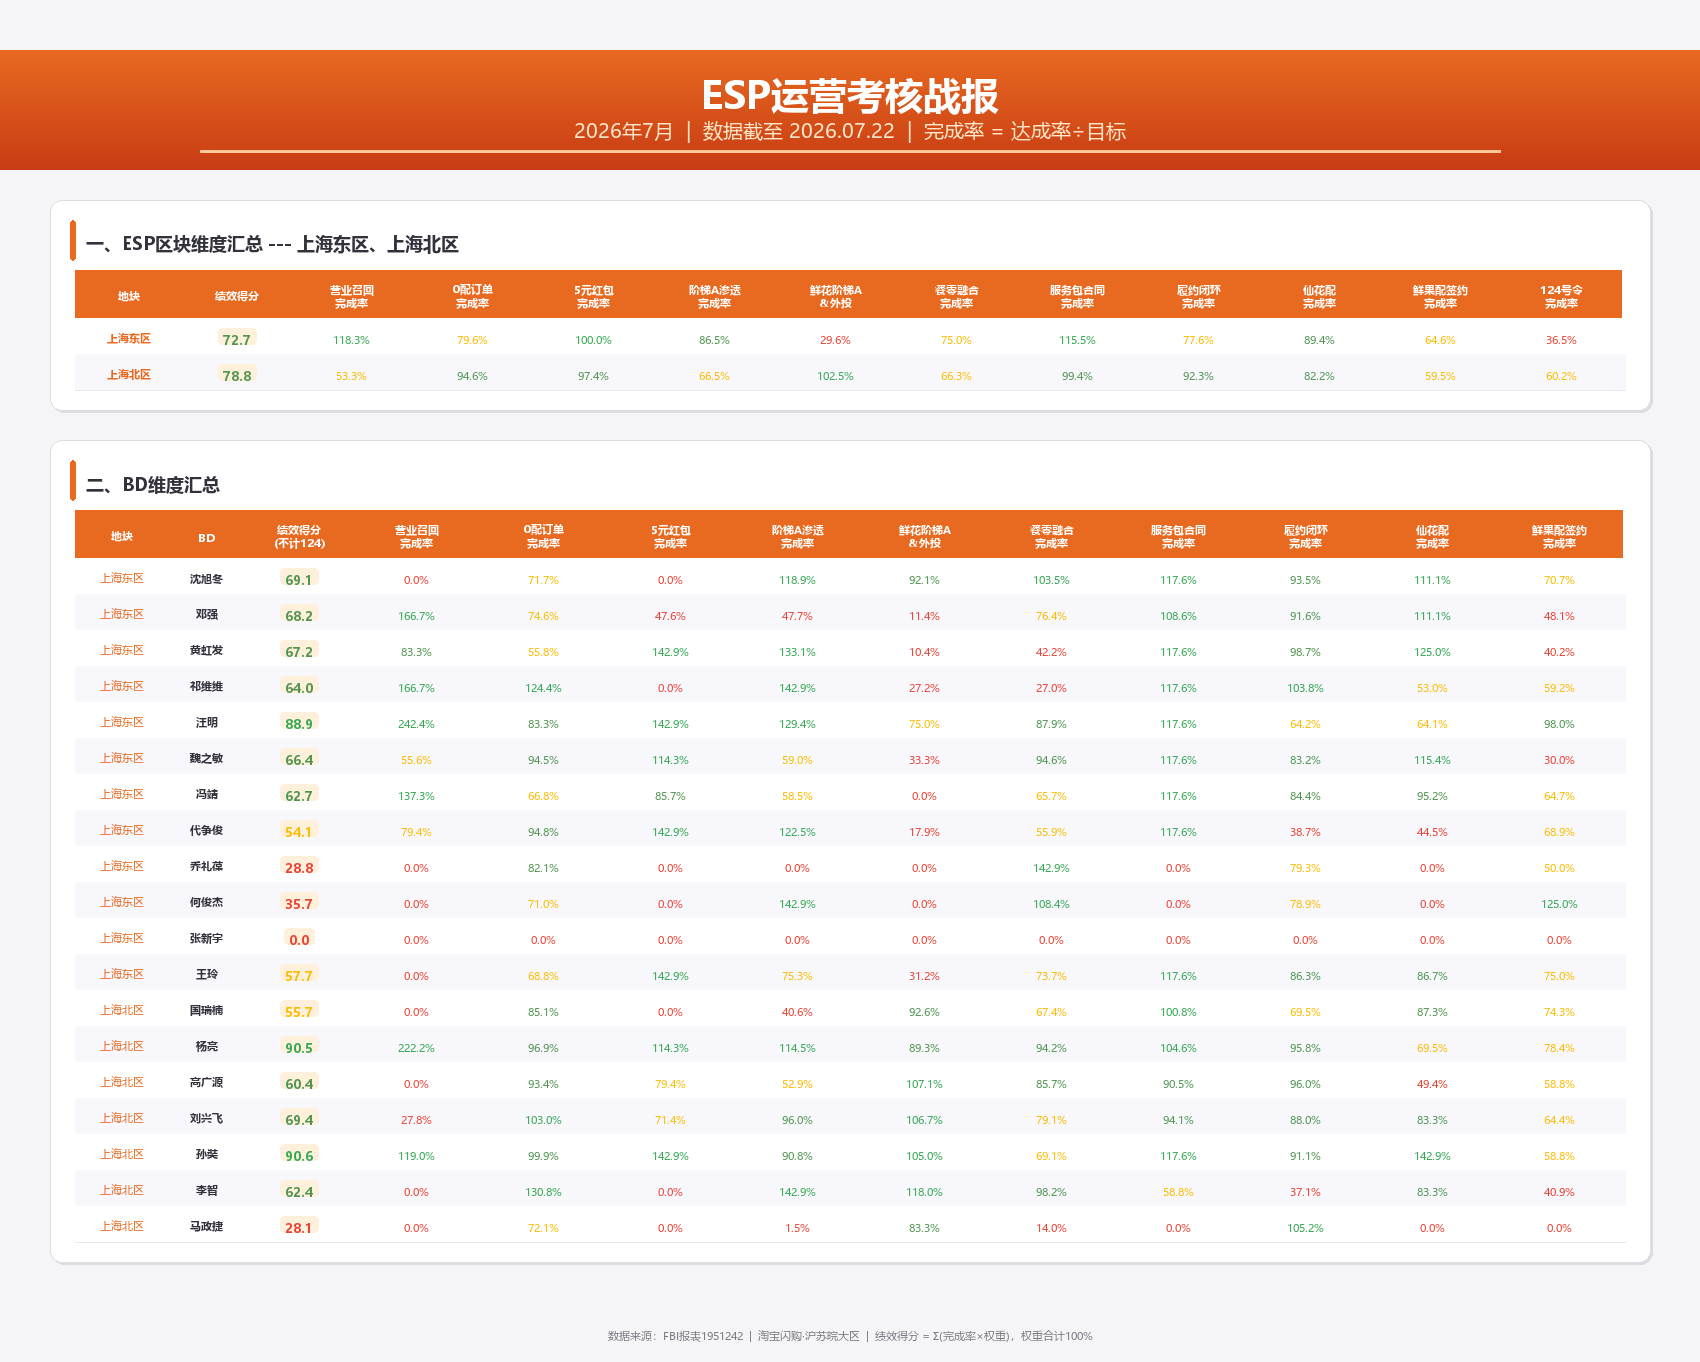Click the BD column header
1700x1362 pixels.
tap(207, 538)
